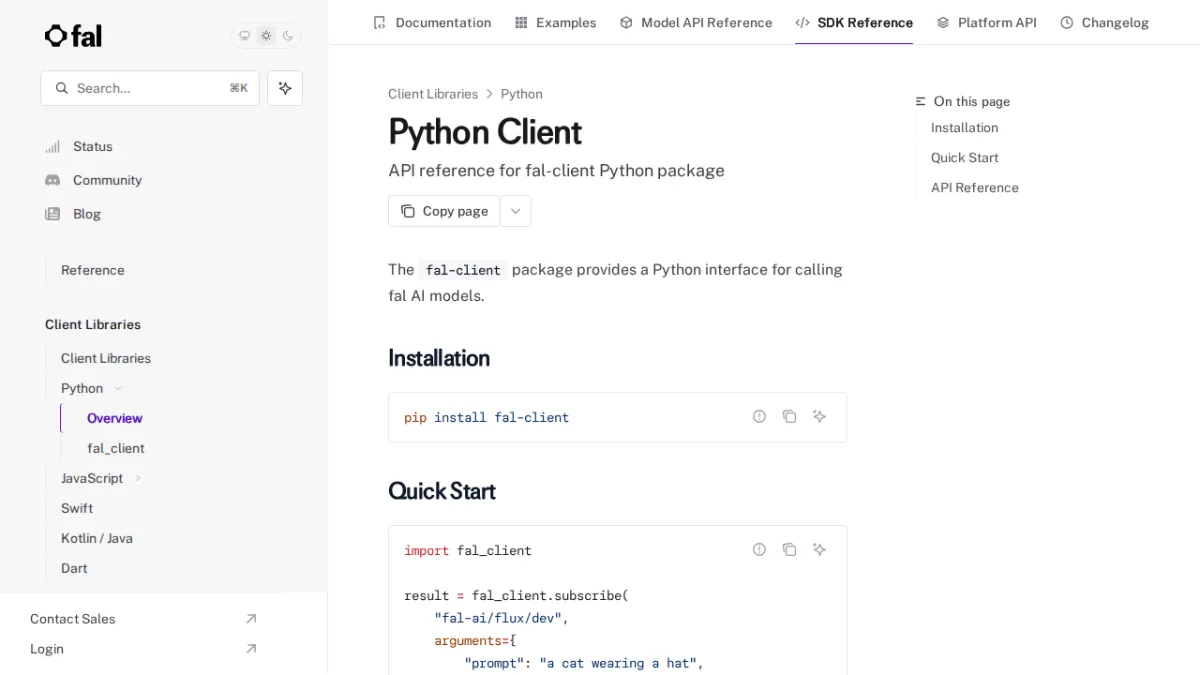This screenshot has width=1200, height=675.
Task: Copy the Quick Start code block
Action: click(789, 549)
